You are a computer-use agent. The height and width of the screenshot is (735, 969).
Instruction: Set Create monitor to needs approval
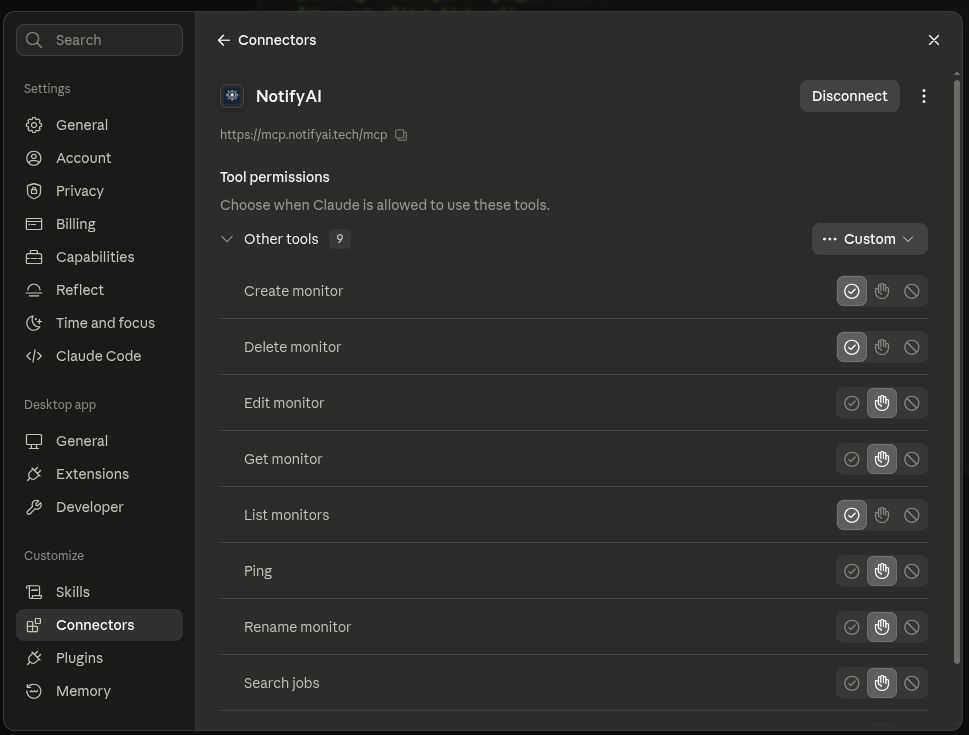coord(882,291)
